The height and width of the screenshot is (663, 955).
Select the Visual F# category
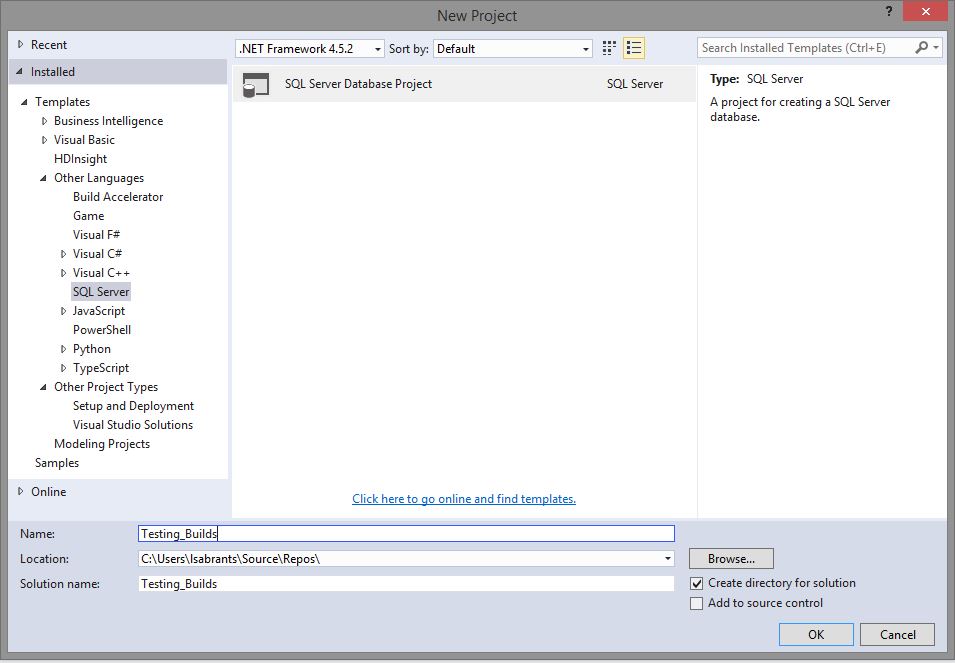click(x=96, y=234)
